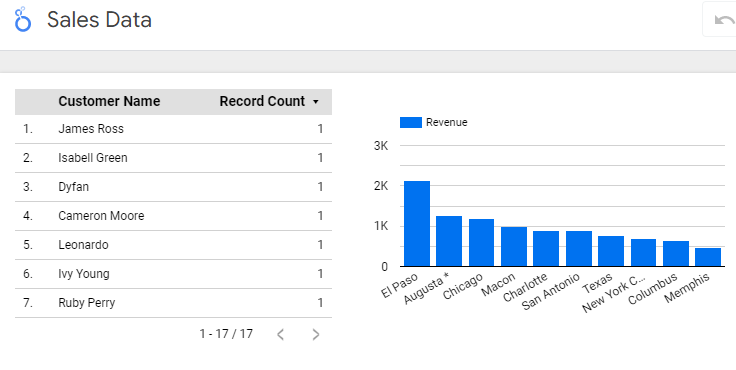The height and width of the screenshot is (370, 736).
Task: Click the Sales Data report title
Action: pyautogui.click(x=100, y=20)
